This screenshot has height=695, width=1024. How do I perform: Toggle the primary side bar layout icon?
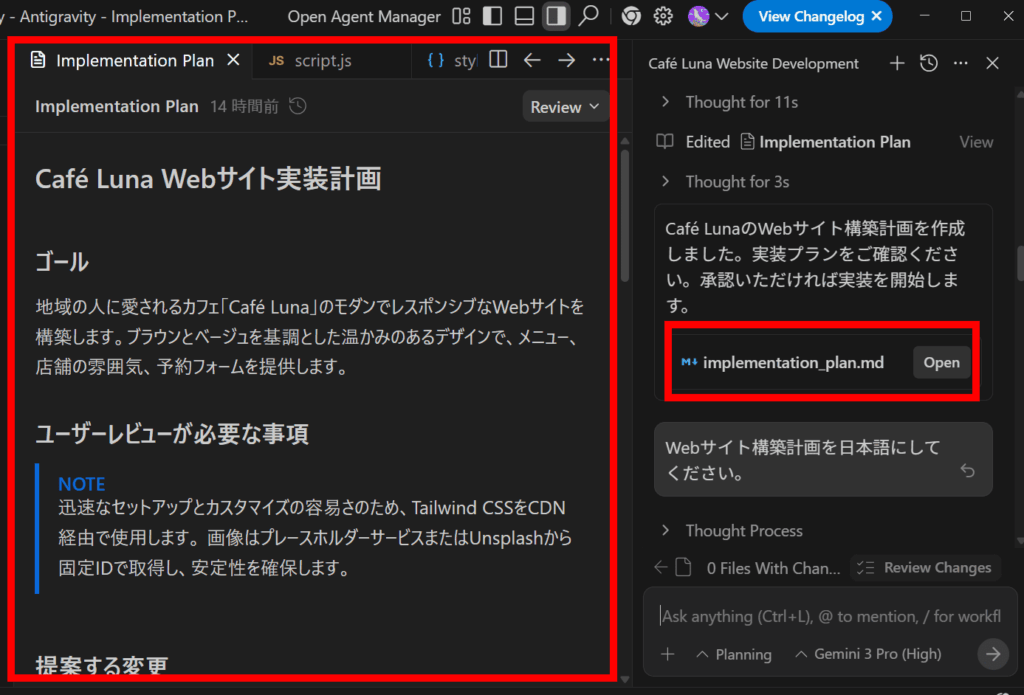tap(491, 16)
